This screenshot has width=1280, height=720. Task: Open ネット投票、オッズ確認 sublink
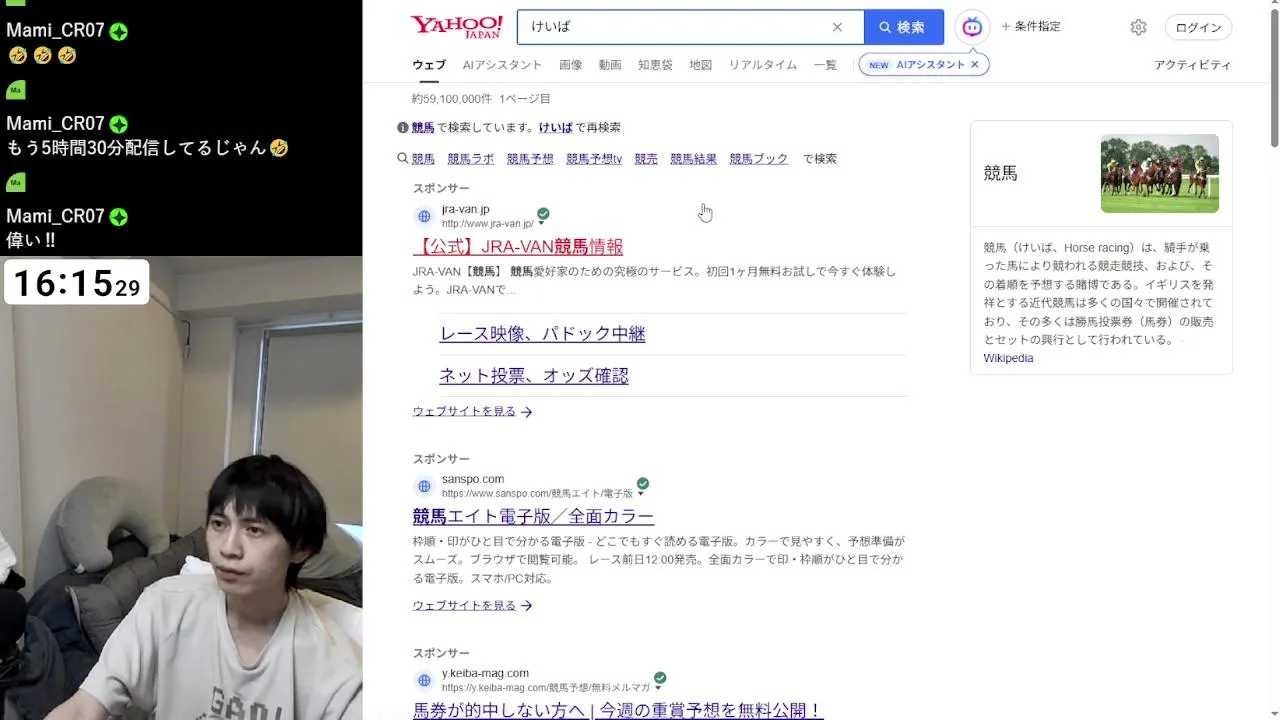(534, 376)
